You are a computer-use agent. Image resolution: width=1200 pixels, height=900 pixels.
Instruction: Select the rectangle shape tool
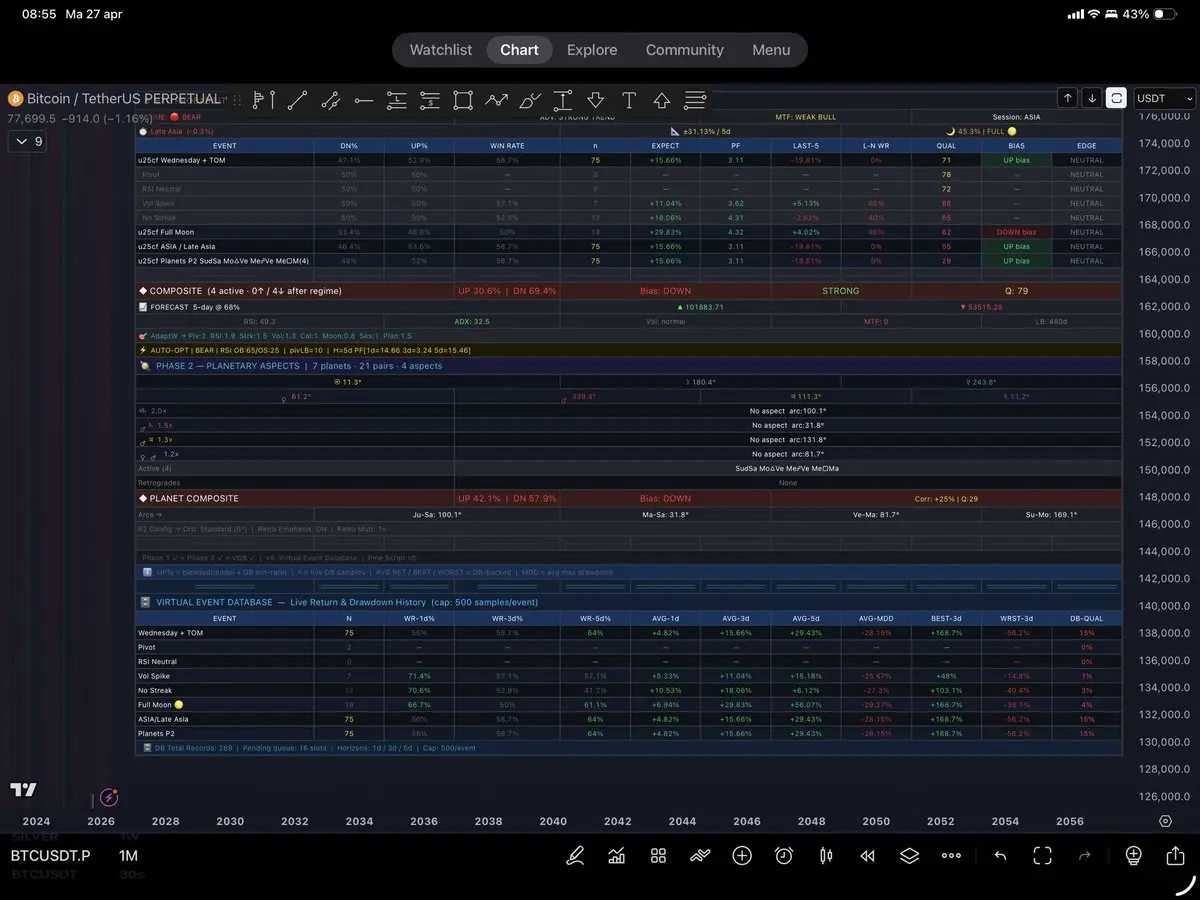462,100
